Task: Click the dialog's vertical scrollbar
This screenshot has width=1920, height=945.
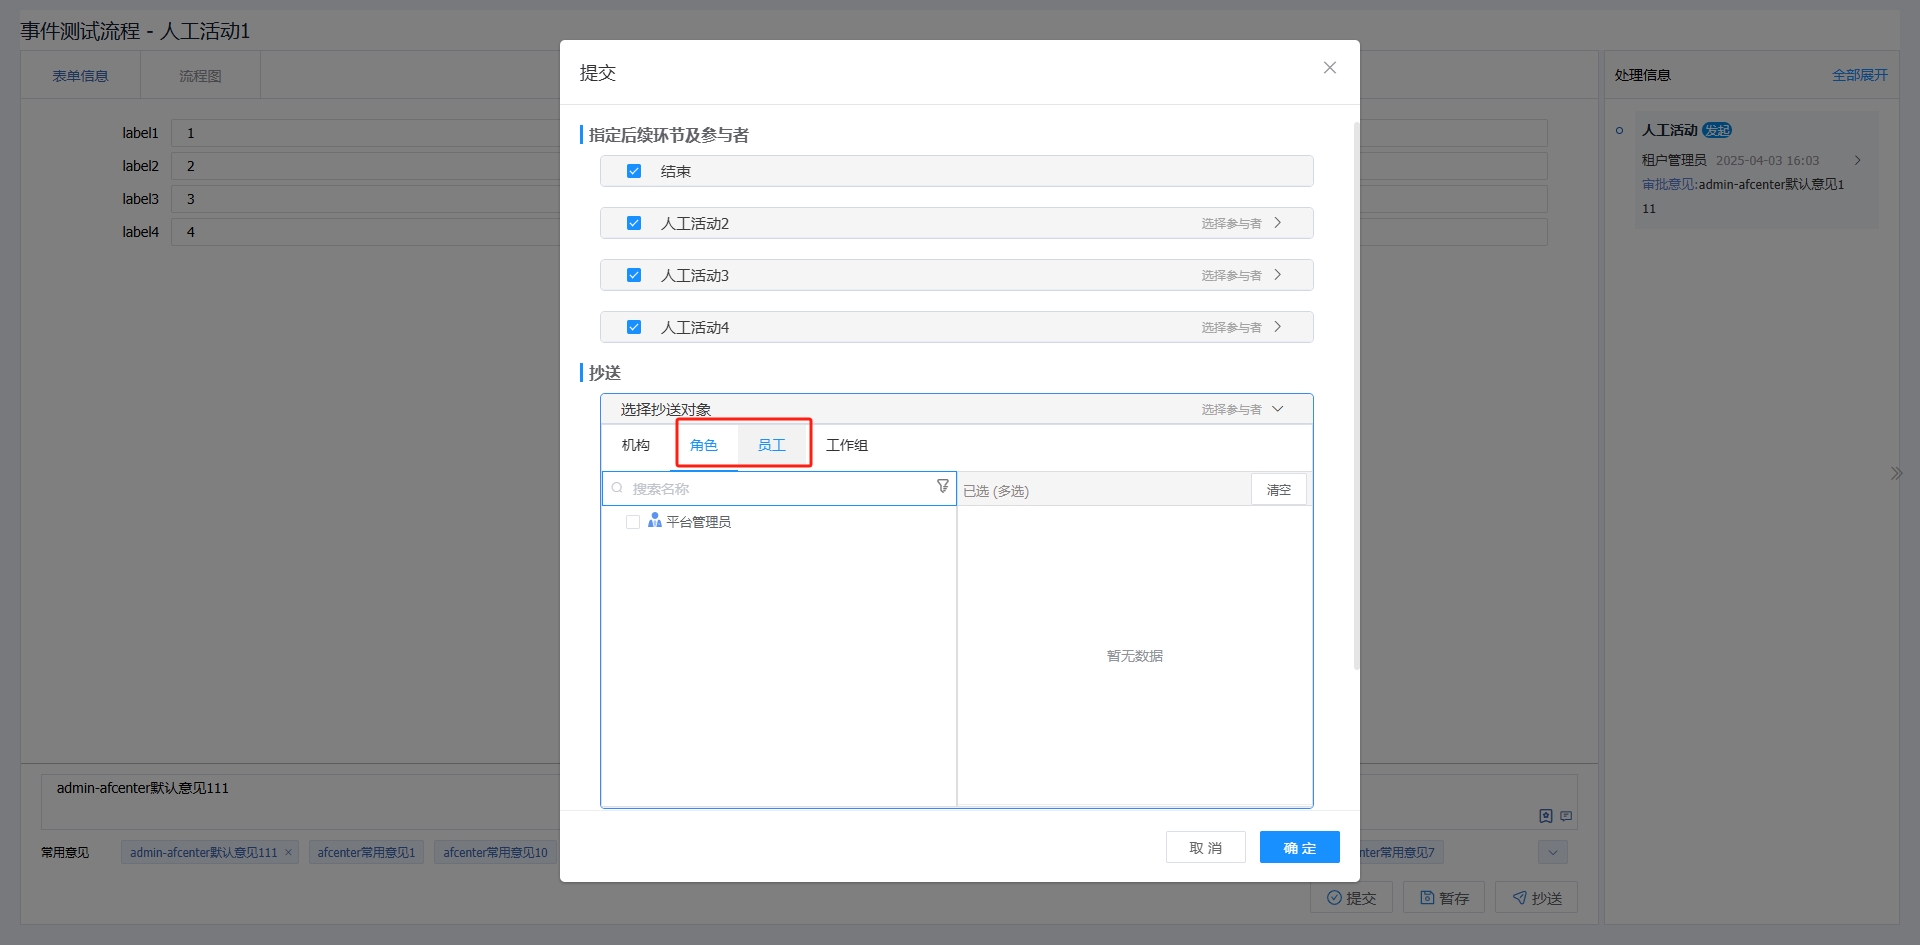Action: click(x=1356, y=400)
